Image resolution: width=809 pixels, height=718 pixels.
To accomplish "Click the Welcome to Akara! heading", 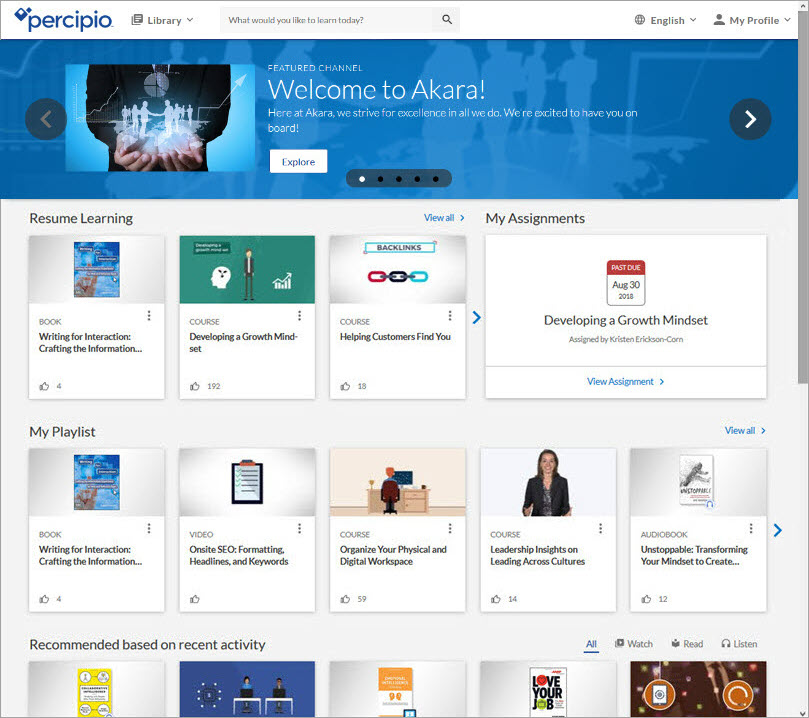I will coord(376,89).
